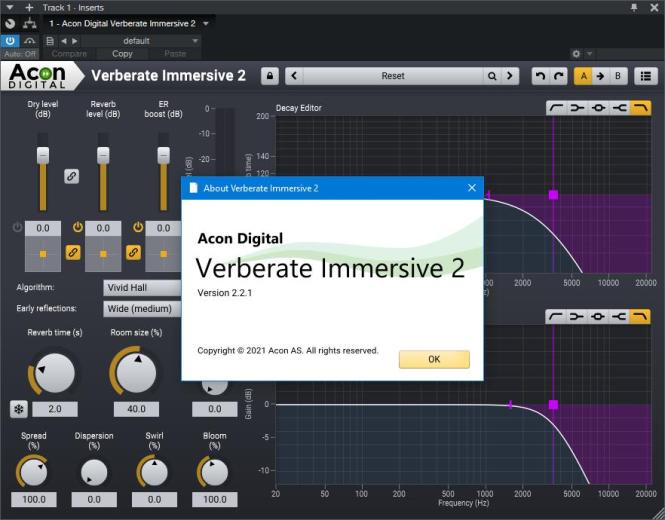
Task: Click the Dispersion knob
Action: point(94,472)
